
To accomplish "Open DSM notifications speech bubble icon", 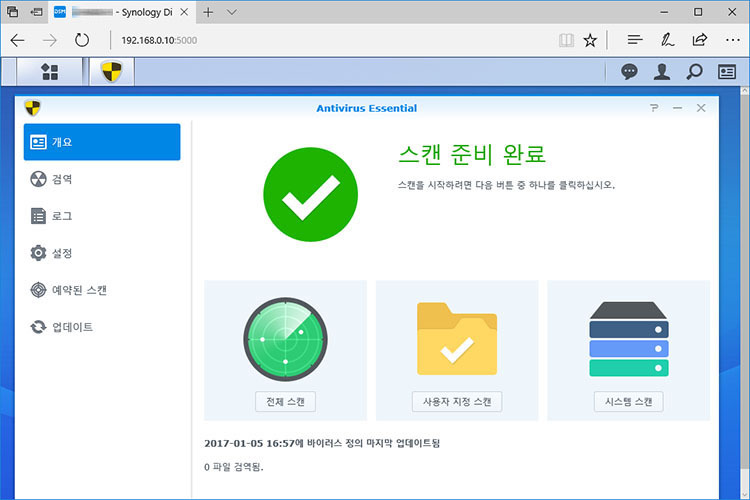I will pos(629,72).
